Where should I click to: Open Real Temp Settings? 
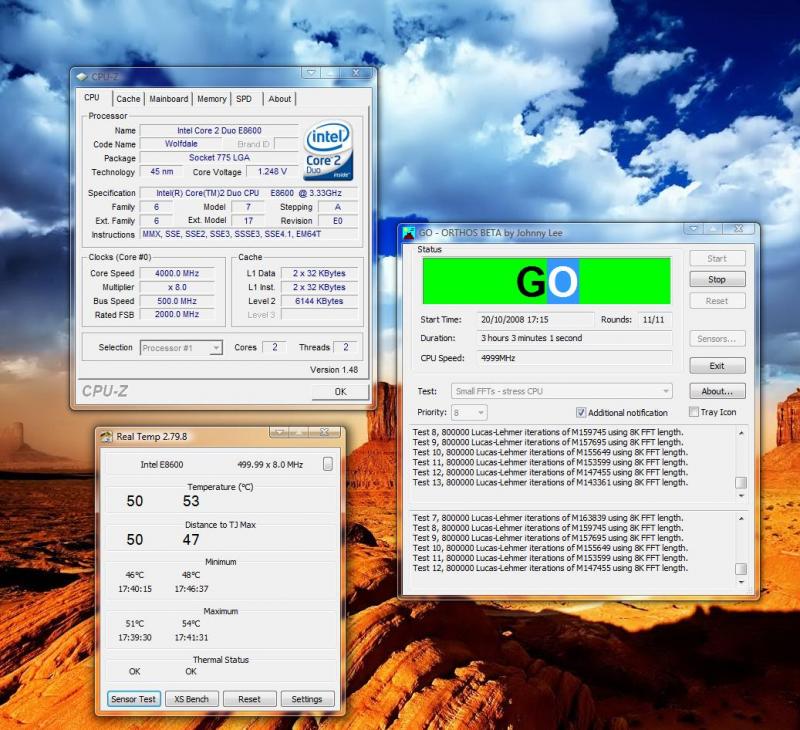tap(307, 699)
